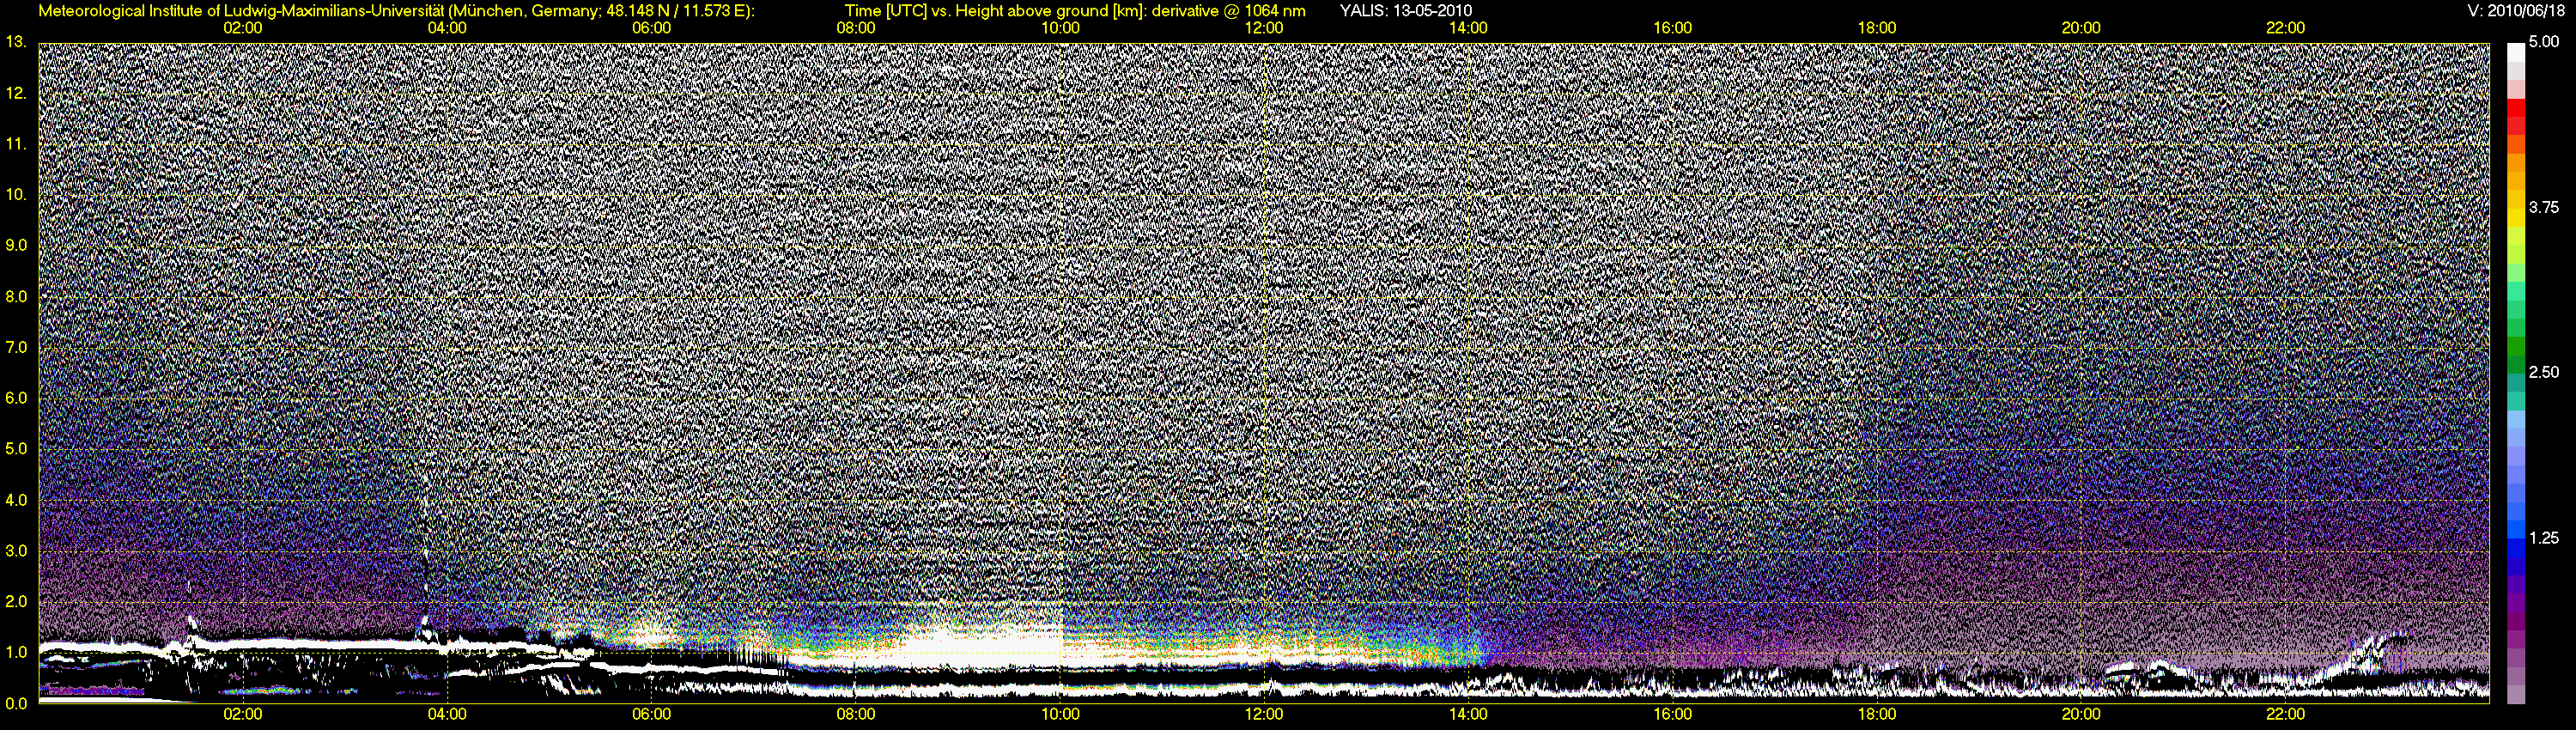Click the '20:00' label on the bottom time axis
Screen dimensions: 2576x730
(2081, 714)
